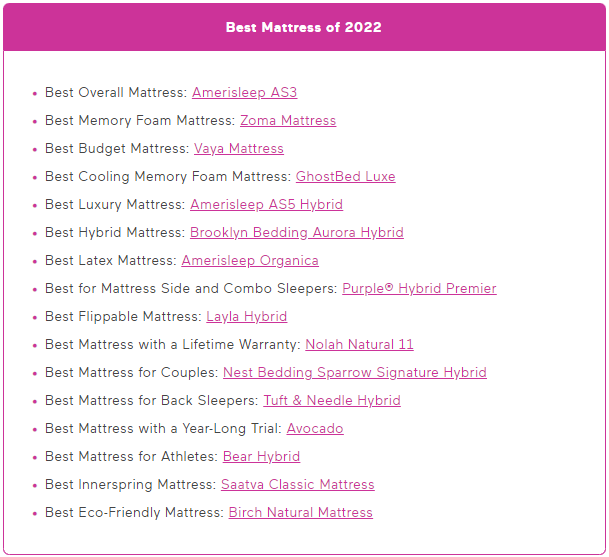Open the Amerisleep AS3 link

click(x=244, y=92)
